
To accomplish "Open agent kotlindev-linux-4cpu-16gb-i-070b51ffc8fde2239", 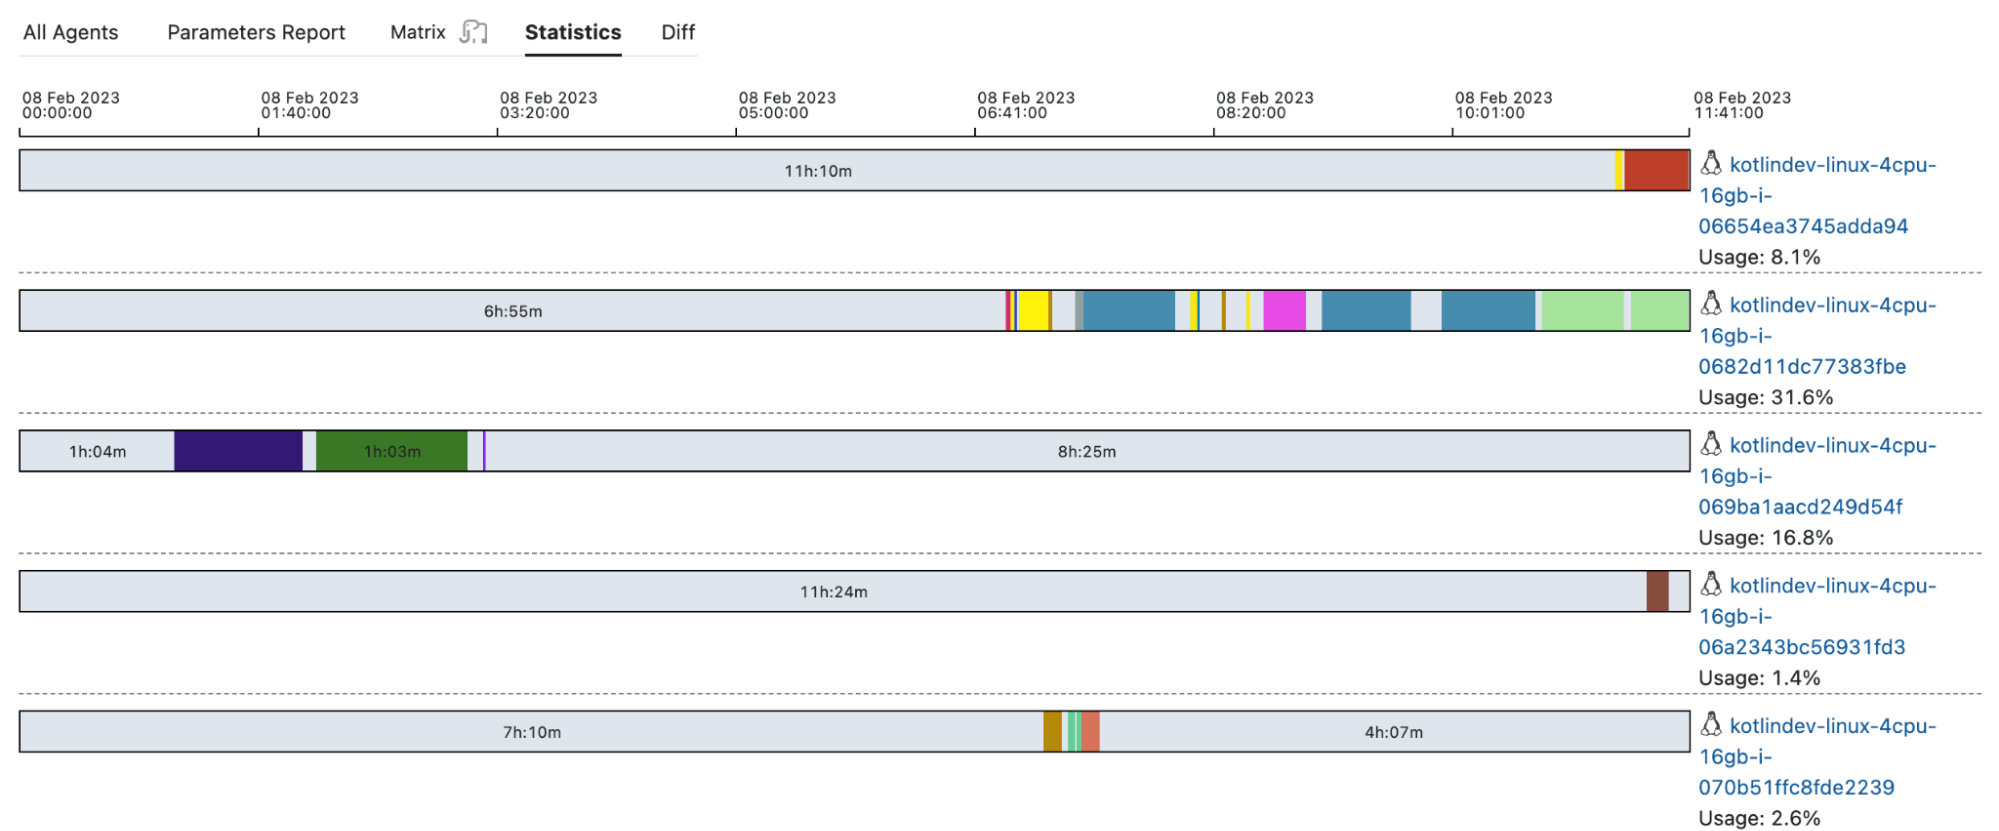I will (x=1817, y=756).
